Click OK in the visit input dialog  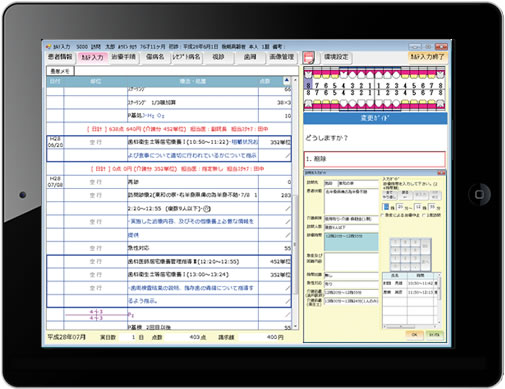414,334
